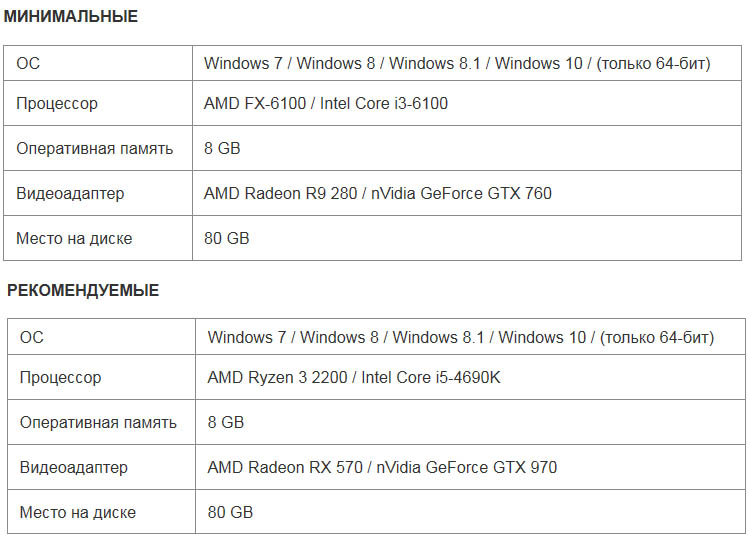
Task: Select the recommended Windows versions cell
Action: point(470,337)
